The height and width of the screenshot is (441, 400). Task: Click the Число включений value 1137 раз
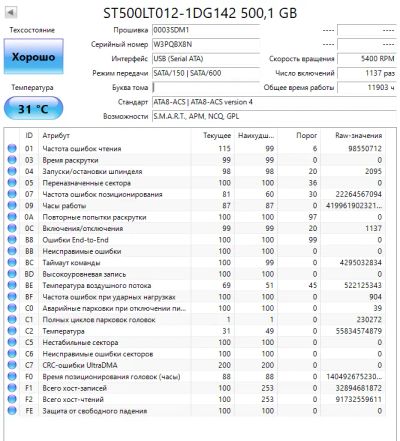click(366, 73)
